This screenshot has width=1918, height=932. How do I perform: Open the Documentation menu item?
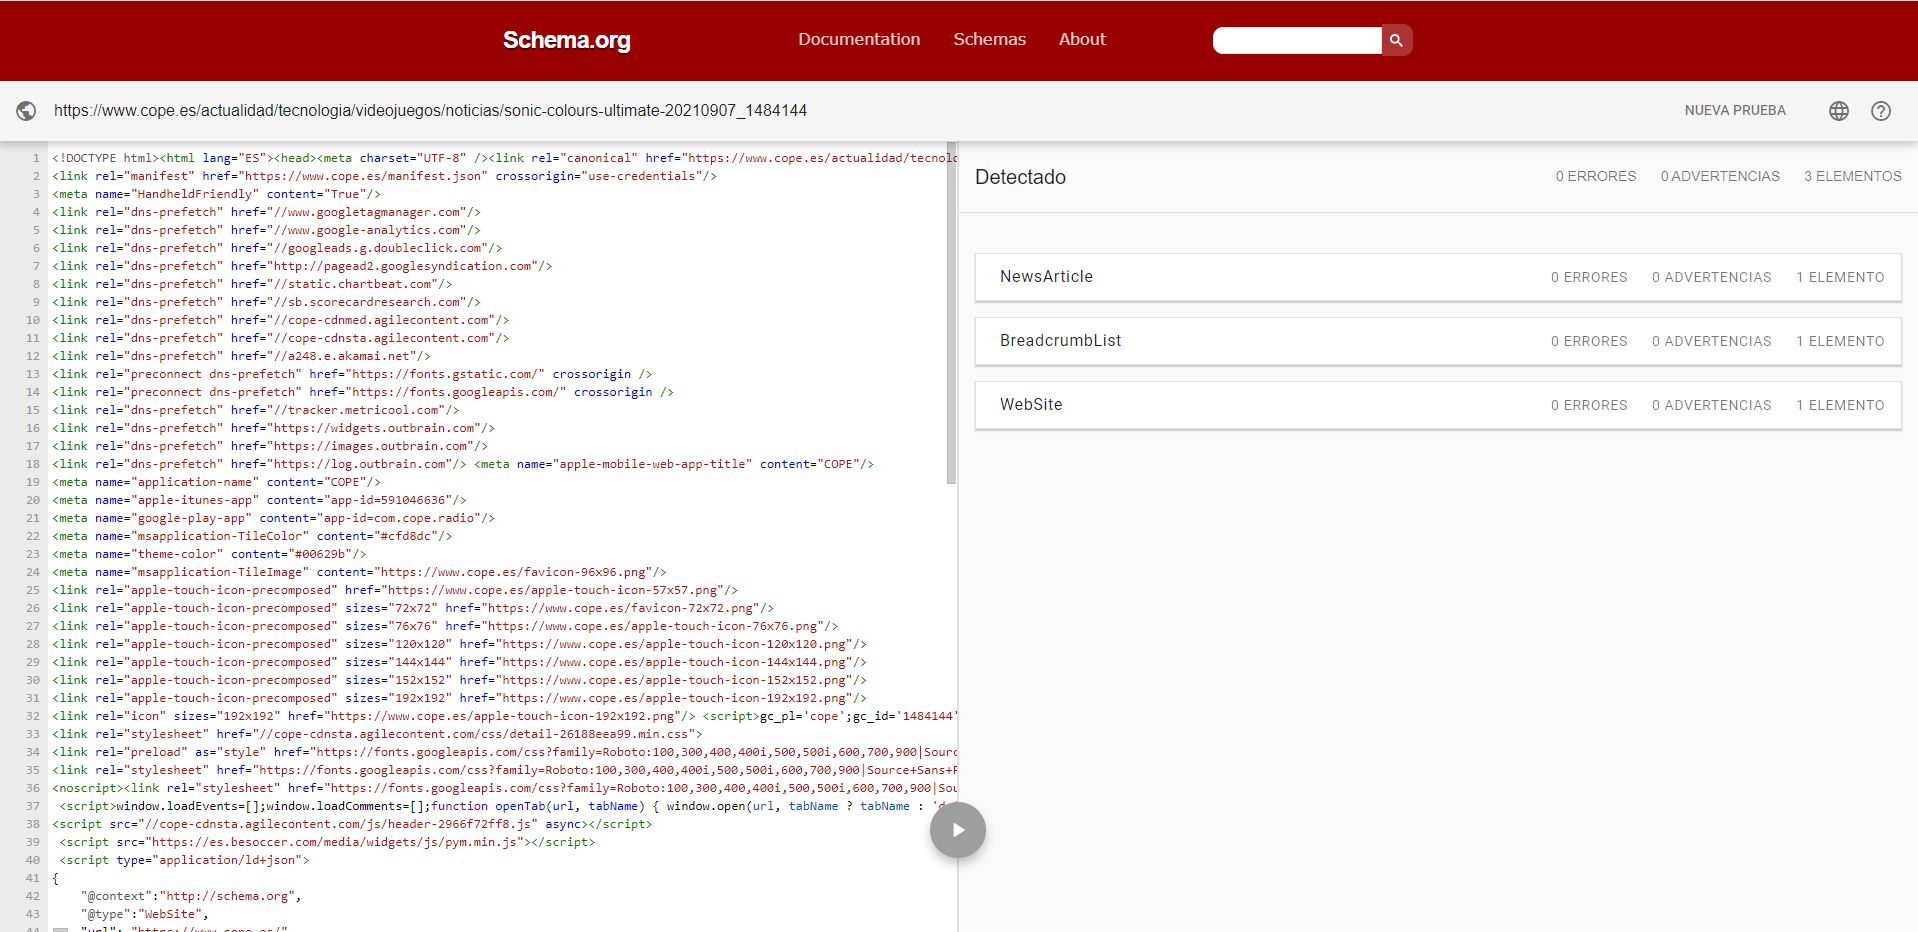[x=858, y=39]
